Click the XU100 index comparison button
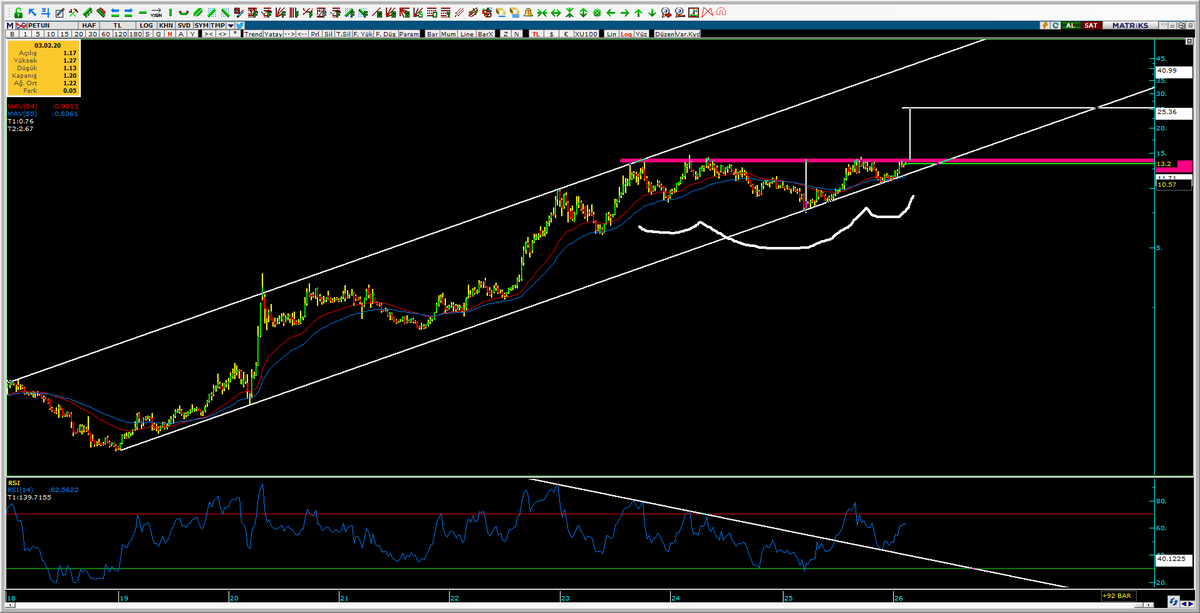Image resolution: width=1200 pixels, height=613 pixels. coord(586,33)
